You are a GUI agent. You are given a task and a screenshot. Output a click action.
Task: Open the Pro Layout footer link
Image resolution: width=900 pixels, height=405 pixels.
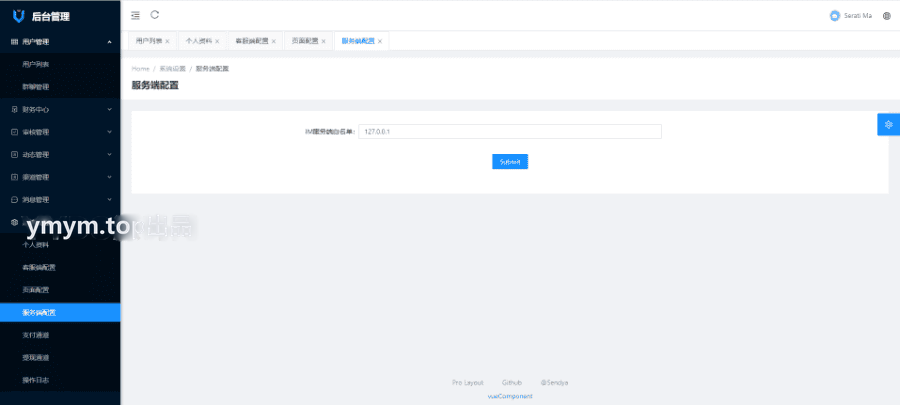pyautogui.click(x=468, y=383)
